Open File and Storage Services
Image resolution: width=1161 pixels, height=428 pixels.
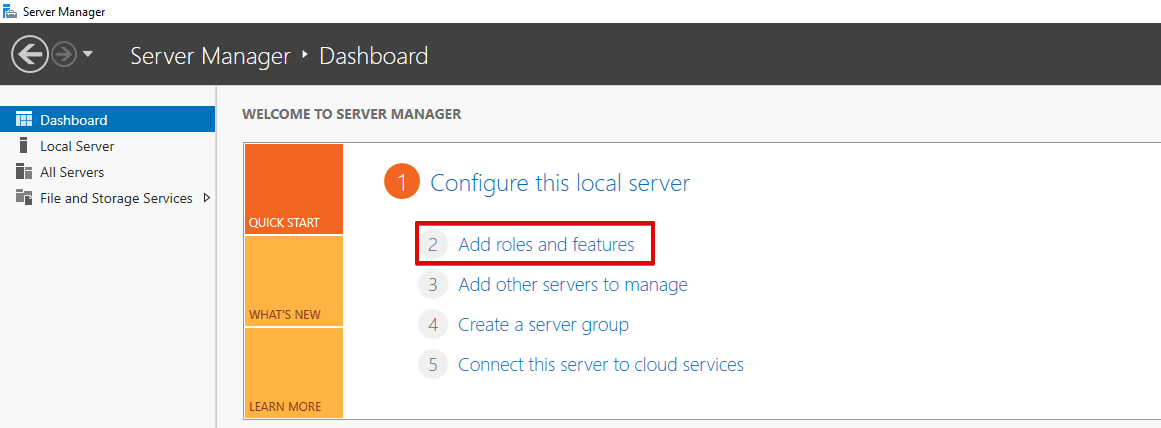coord(107,198)
